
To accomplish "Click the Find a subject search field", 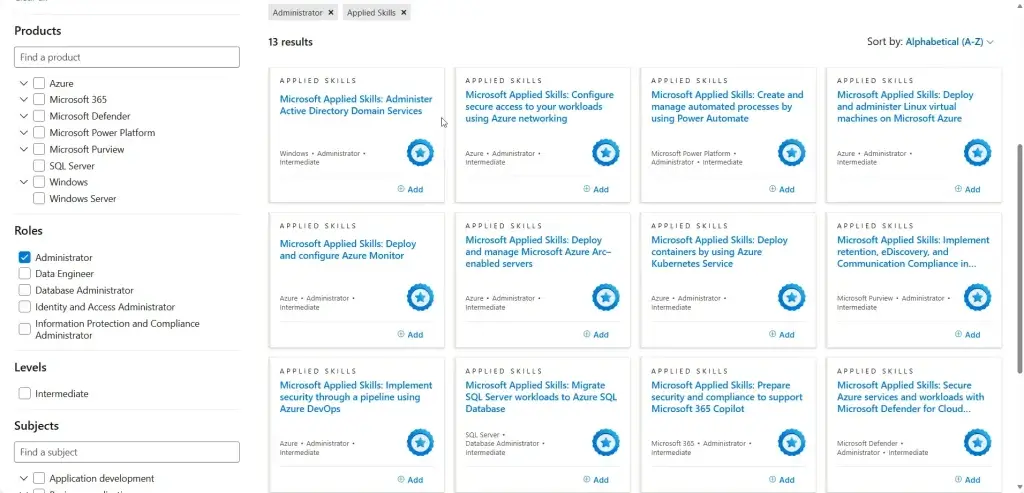I will click(127, 452).
